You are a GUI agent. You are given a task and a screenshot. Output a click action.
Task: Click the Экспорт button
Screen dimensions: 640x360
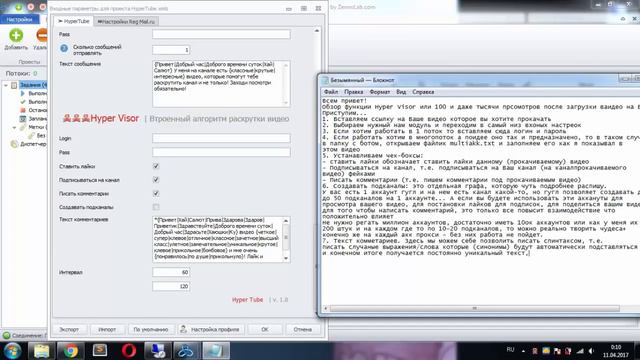coord(69,329)
